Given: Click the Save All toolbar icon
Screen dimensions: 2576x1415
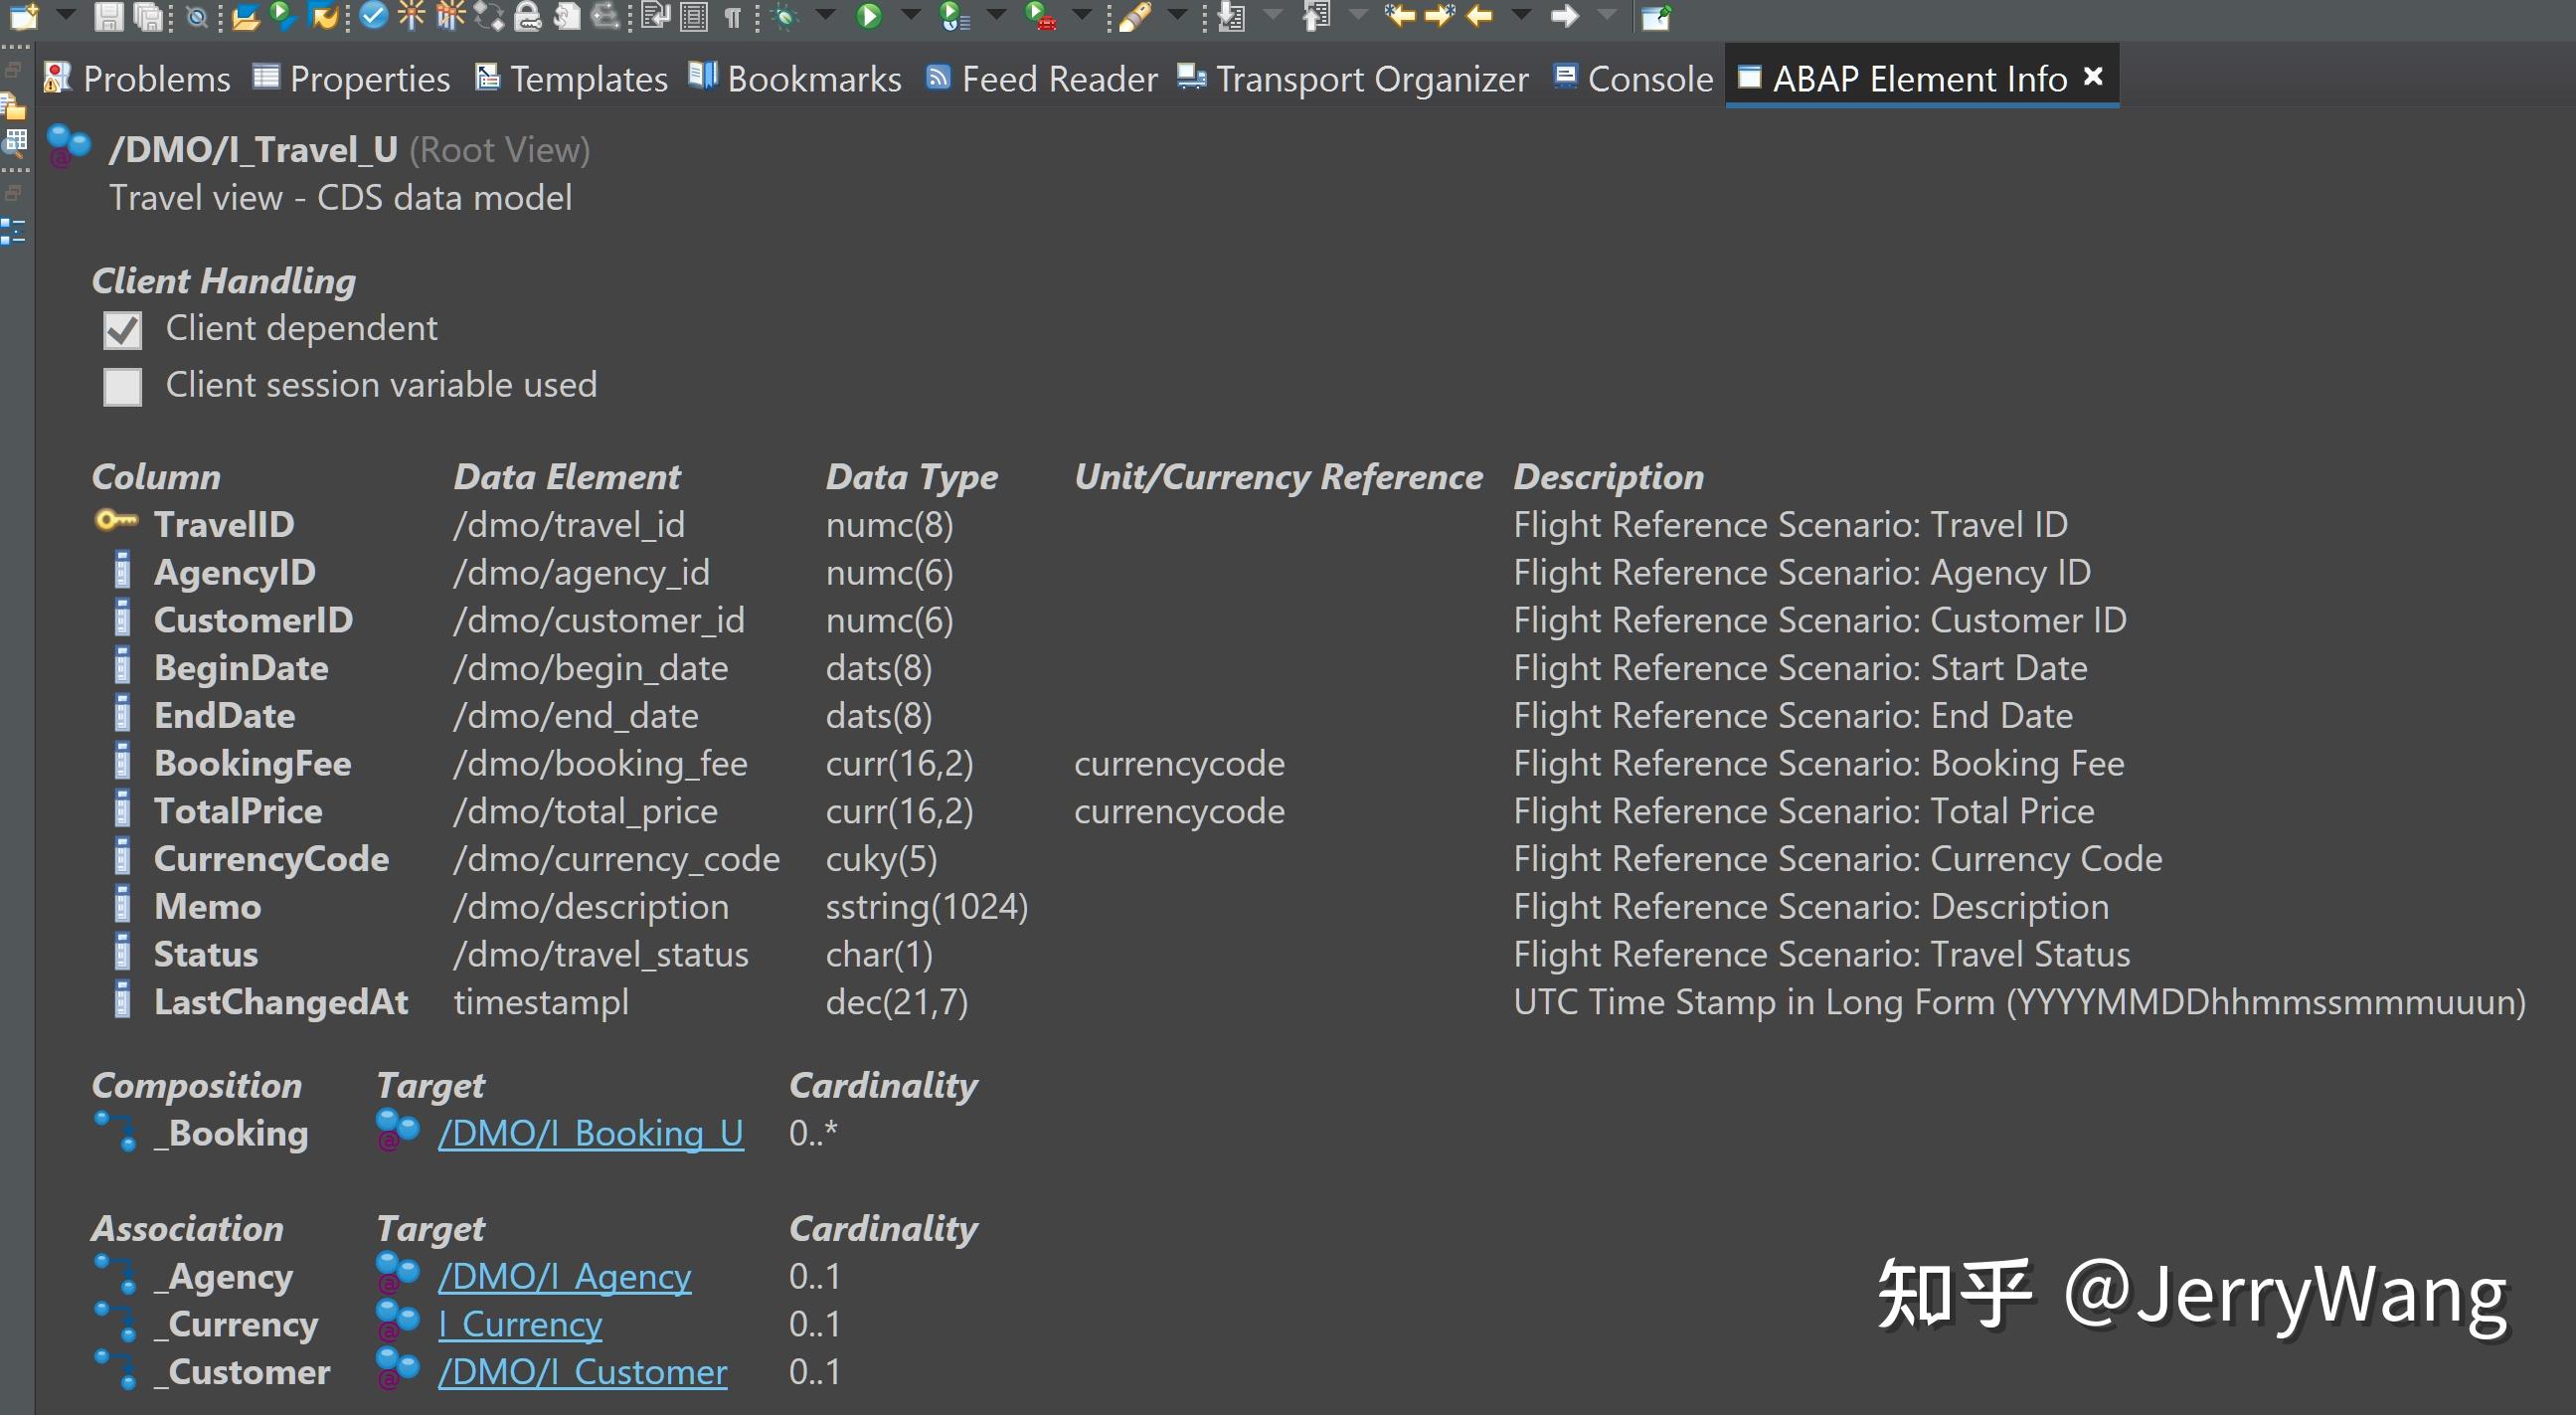Looking at the screenshot, I should point(148,17).
